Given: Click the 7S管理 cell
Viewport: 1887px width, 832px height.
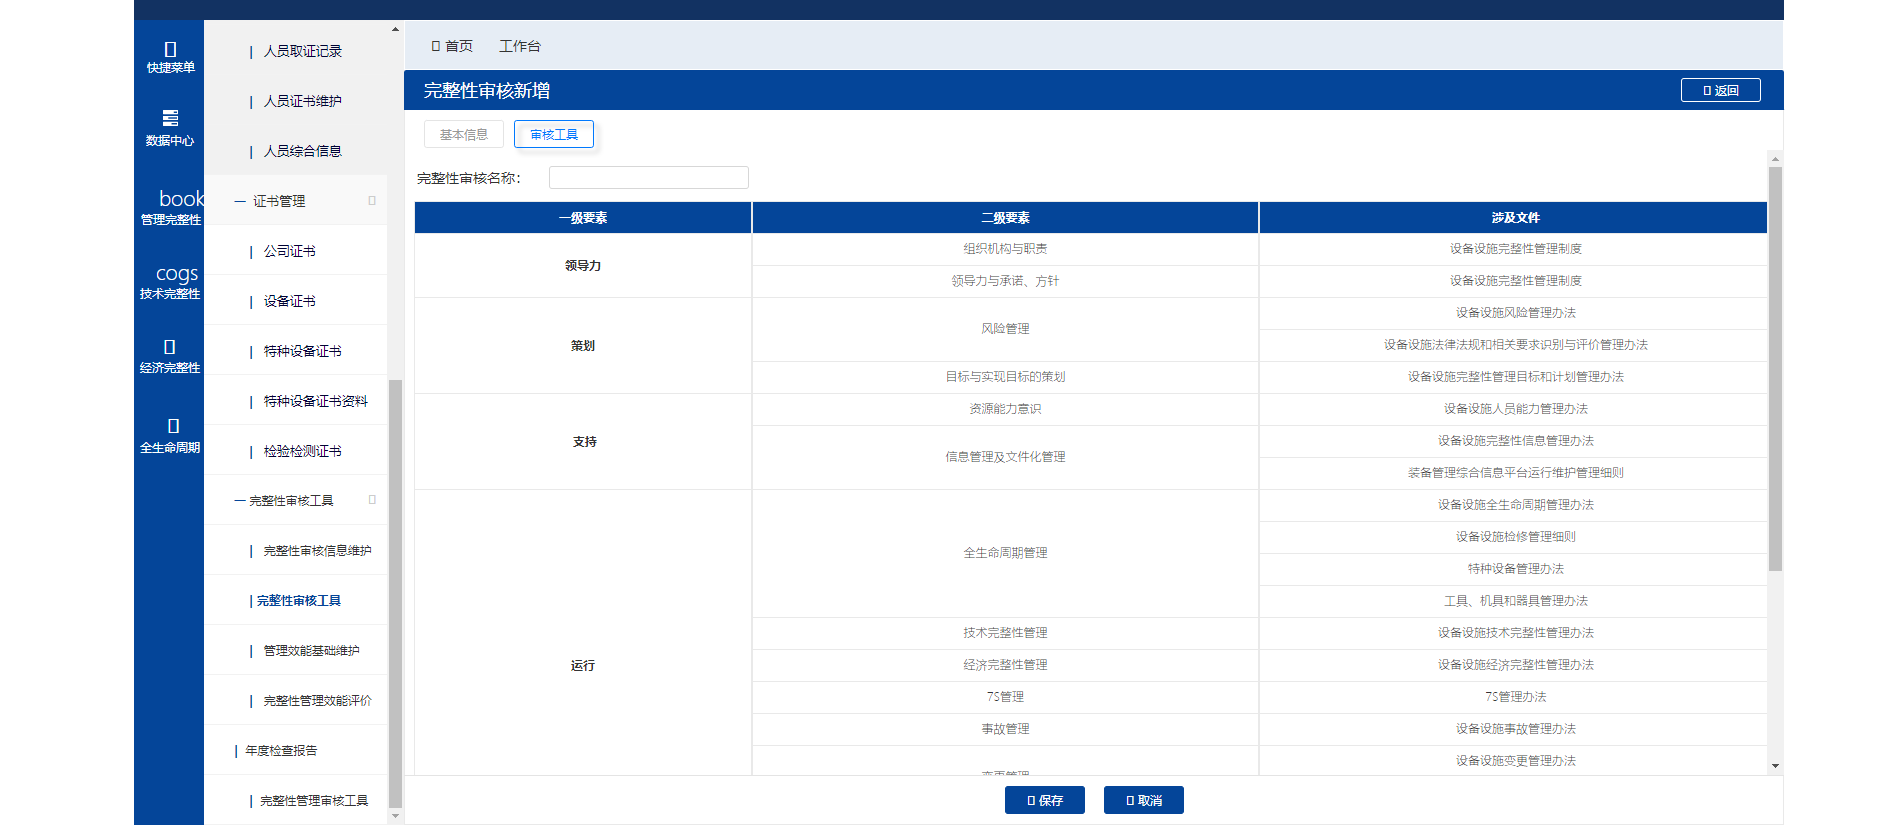Looking at the screenshot, I should tap(1005, 697).
